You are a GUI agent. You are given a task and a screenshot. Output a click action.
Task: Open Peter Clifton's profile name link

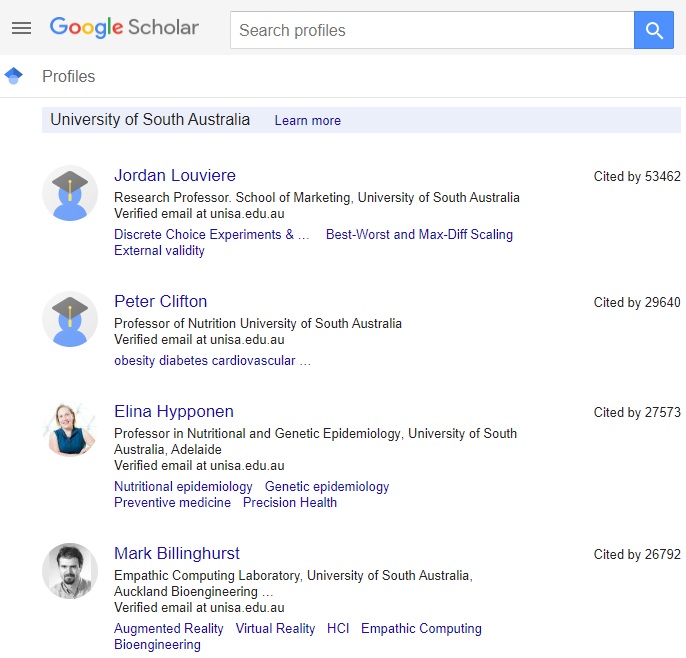pos(161,301)
